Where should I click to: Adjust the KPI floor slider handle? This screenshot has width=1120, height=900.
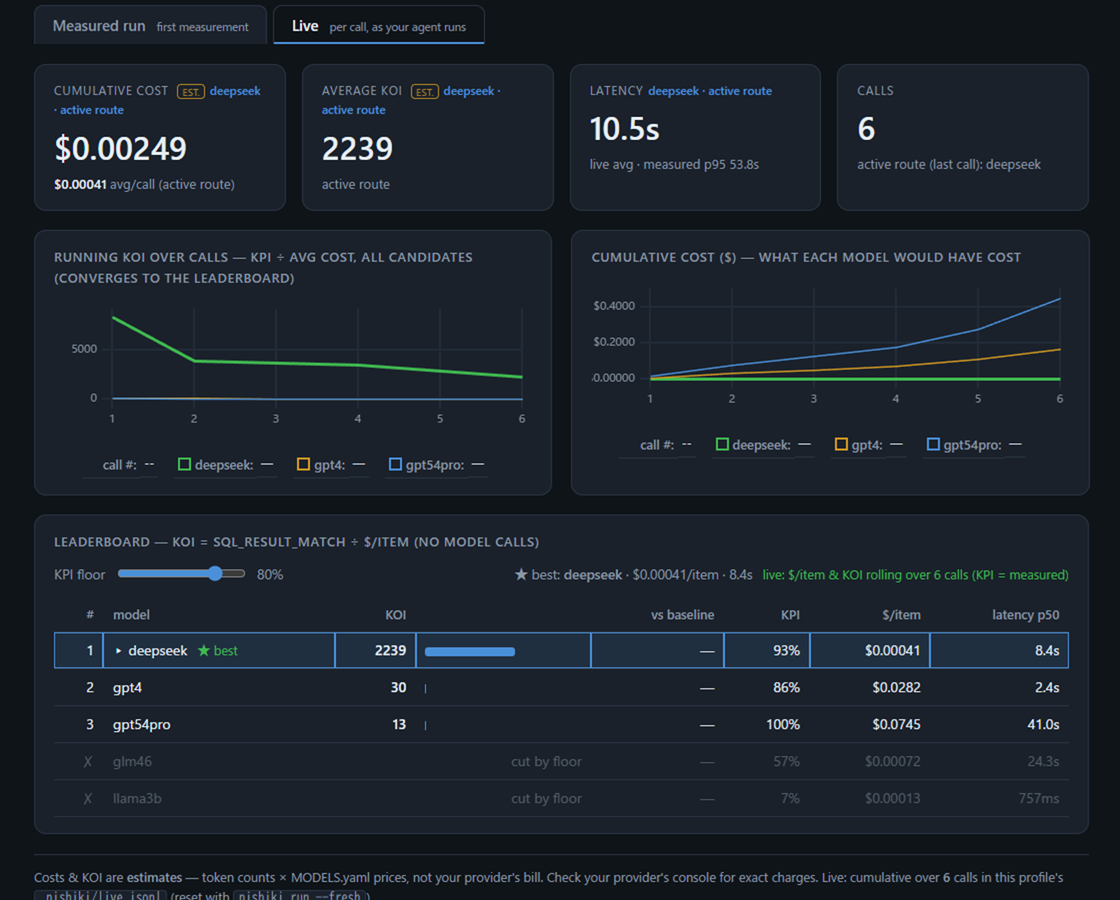click(215, 574)
